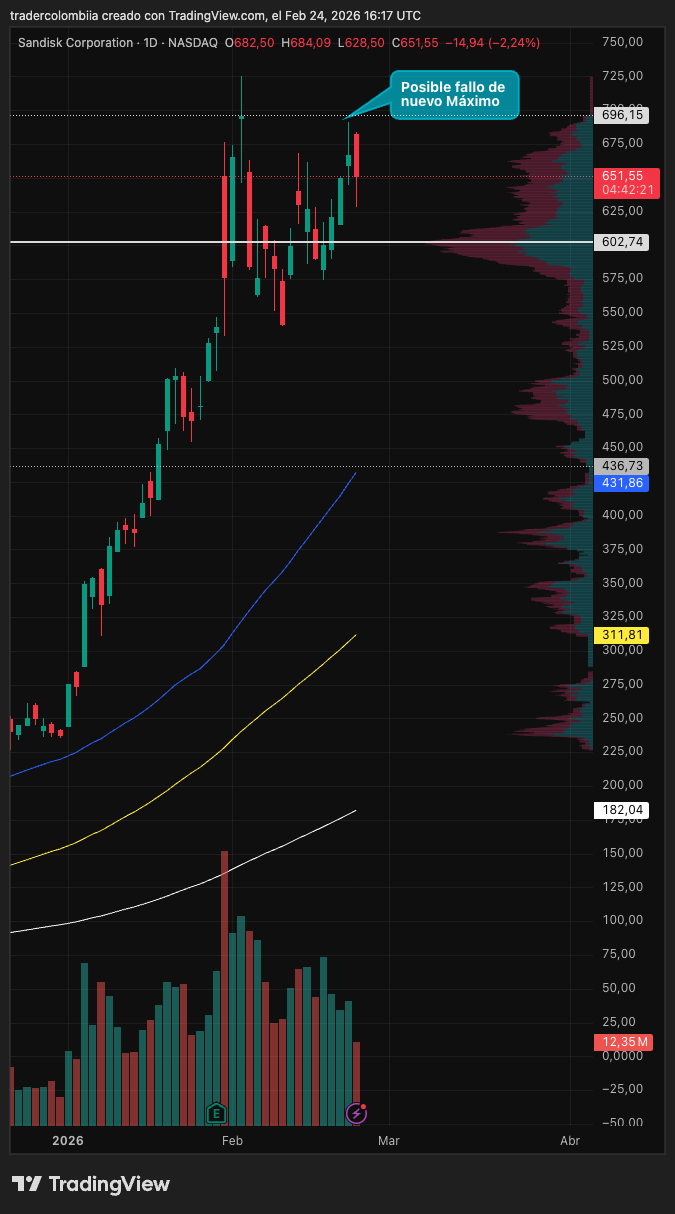Screen dimensions: 675x1214
Task: Click the low value L628,50
Action: [362, 43]
